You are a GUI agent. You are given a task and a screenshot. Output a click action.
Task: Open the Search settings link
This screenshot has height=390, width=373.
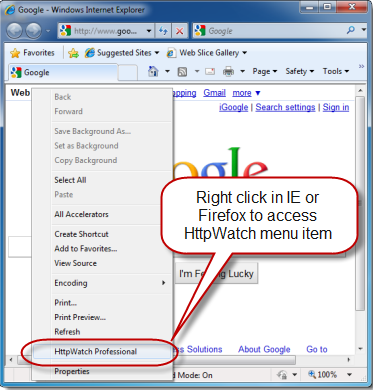pos(285,107)
